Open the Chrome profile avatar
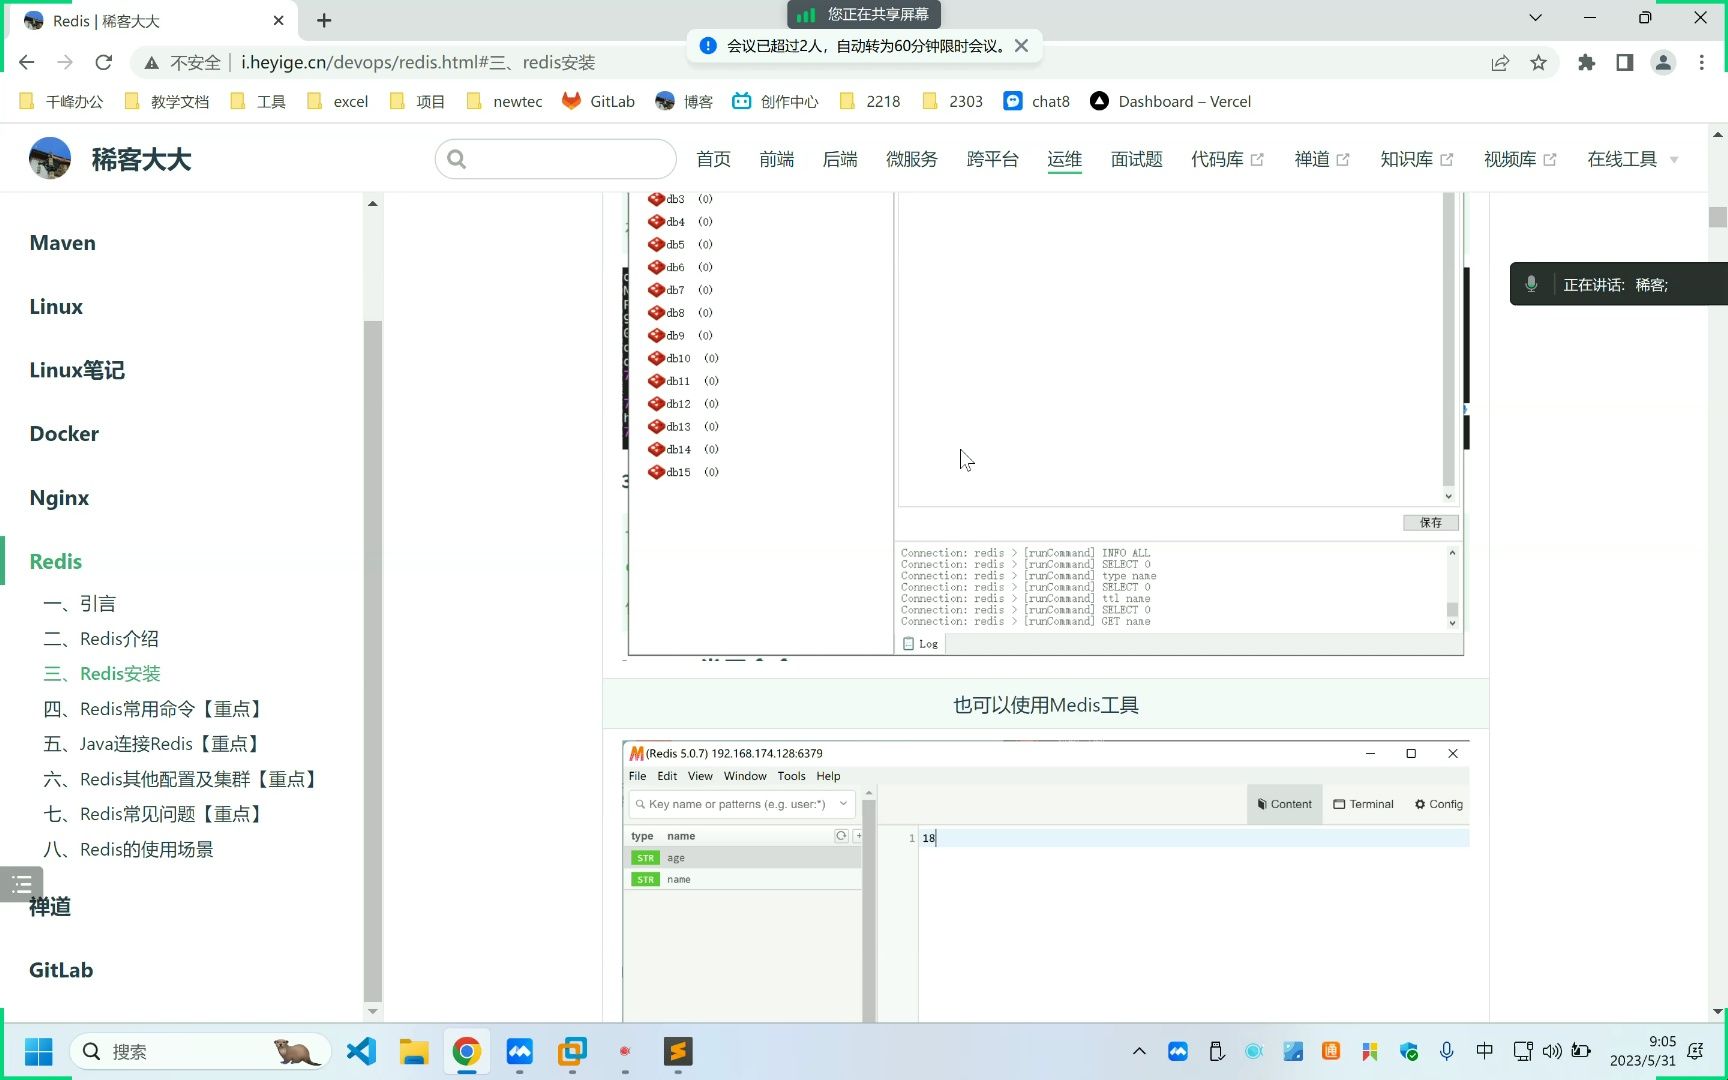The image size is (1728, 1080). [x=1663, y=63]
